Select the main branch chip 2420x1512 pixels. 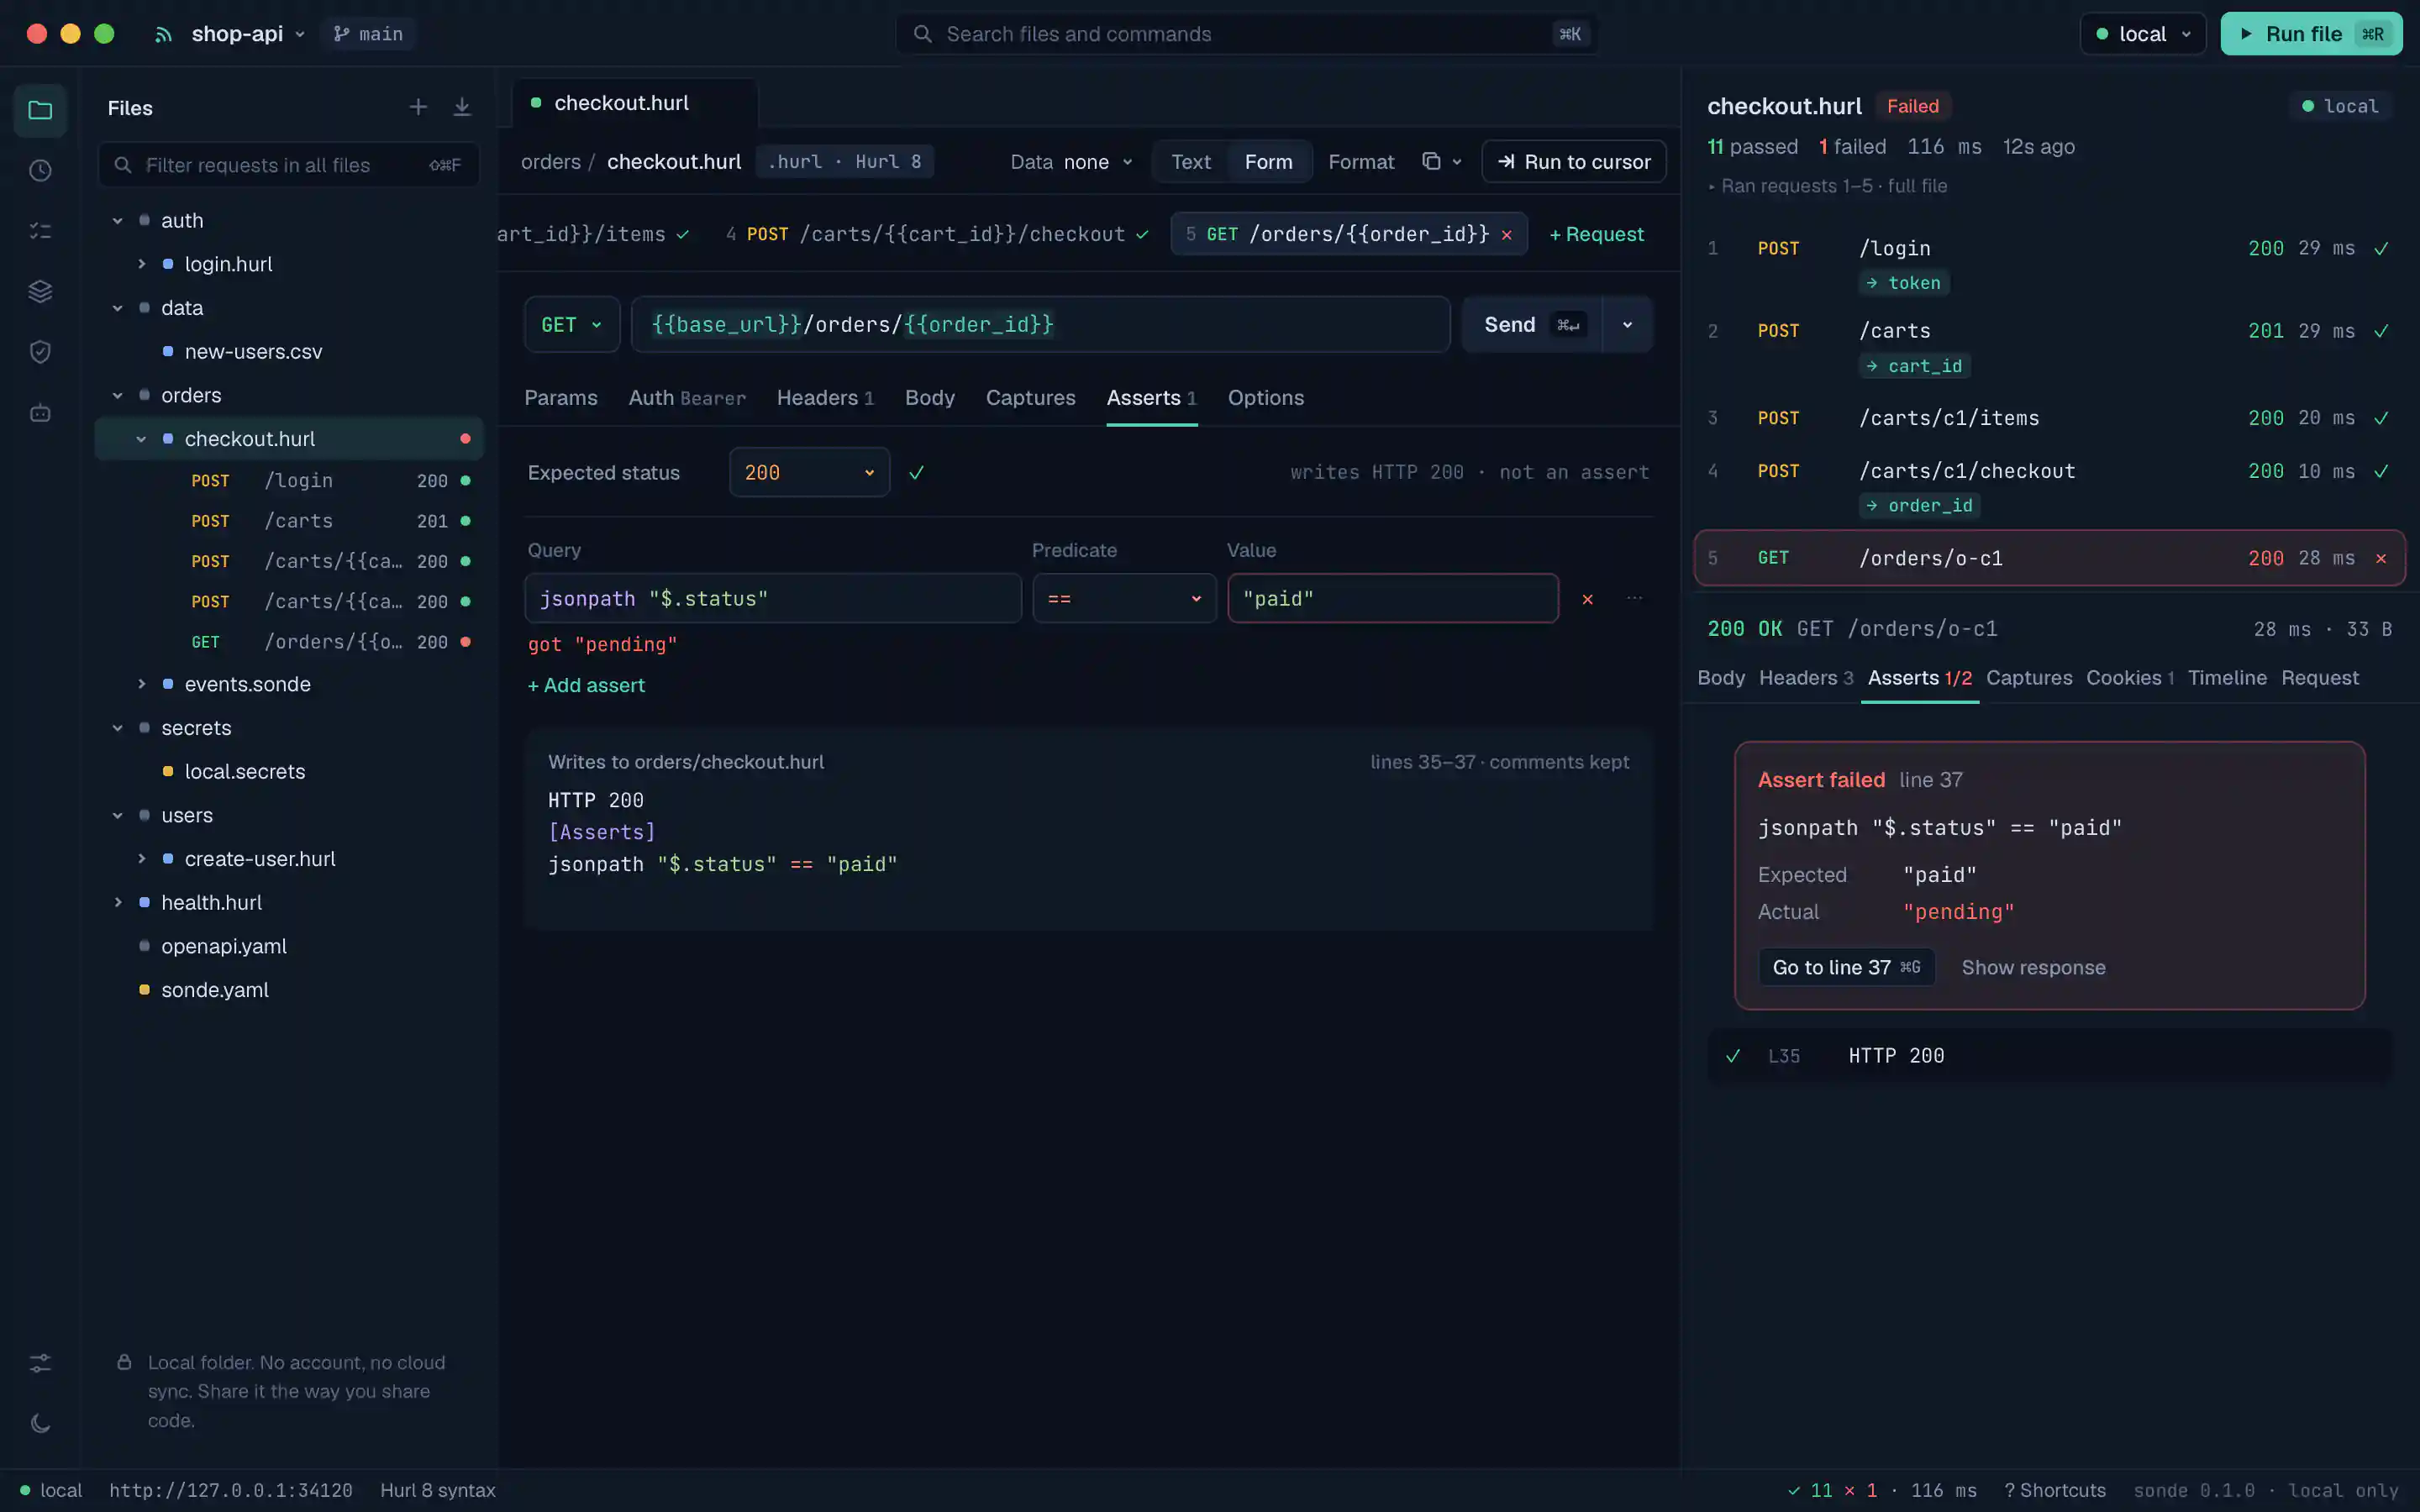click(368, 34)
